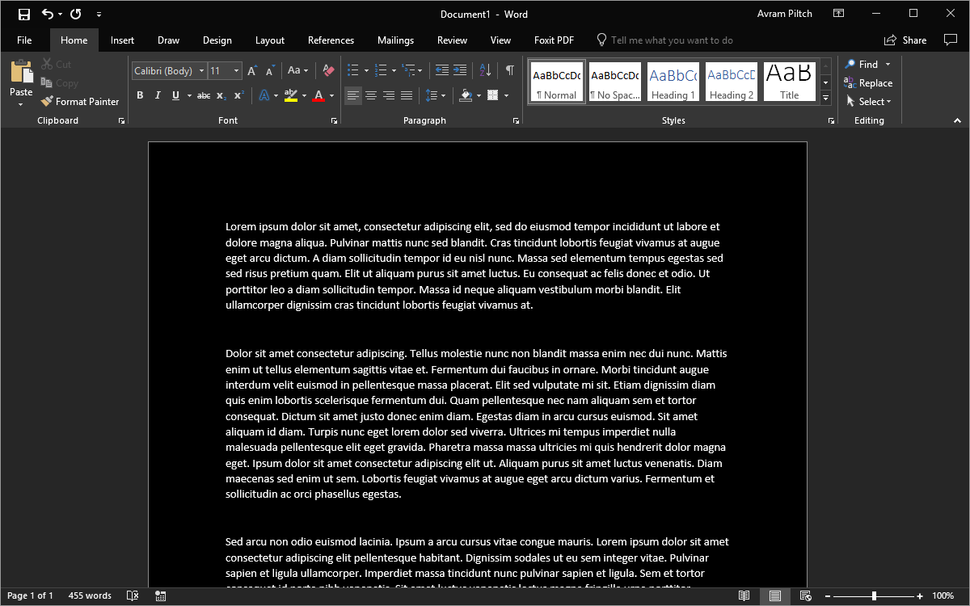Click the Bullets list icon

tap(353, 70)
